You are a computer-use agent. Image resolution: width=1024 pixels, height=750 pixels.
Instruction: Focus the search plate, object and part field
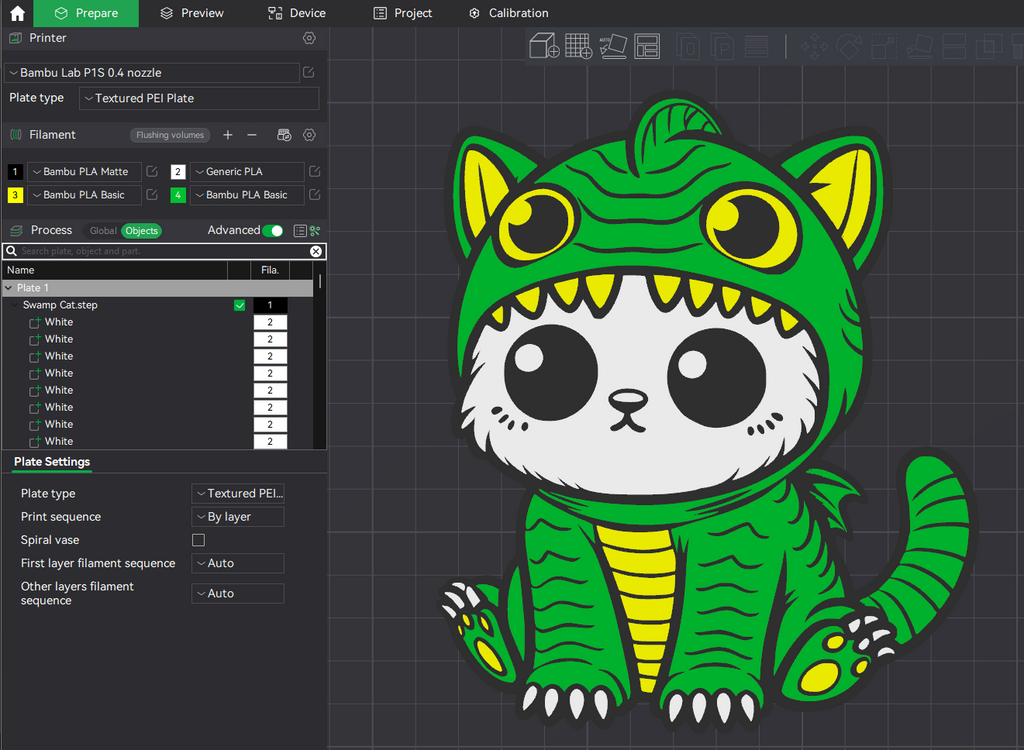point(163,251)
